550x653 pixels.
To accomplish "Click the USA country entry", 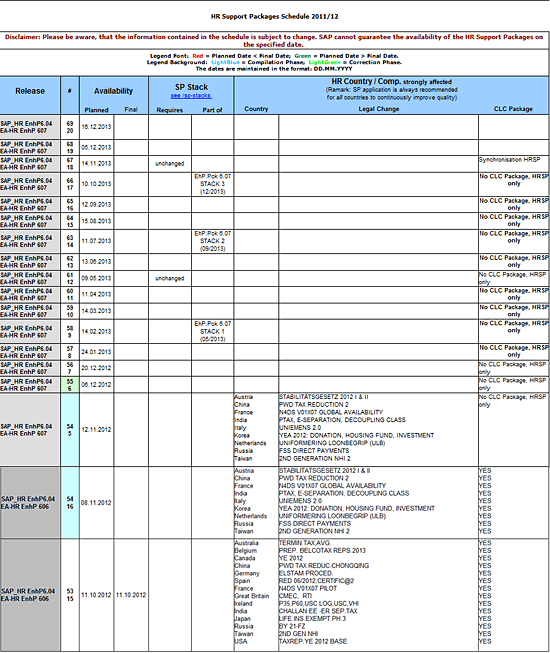I will coord(241,641).
